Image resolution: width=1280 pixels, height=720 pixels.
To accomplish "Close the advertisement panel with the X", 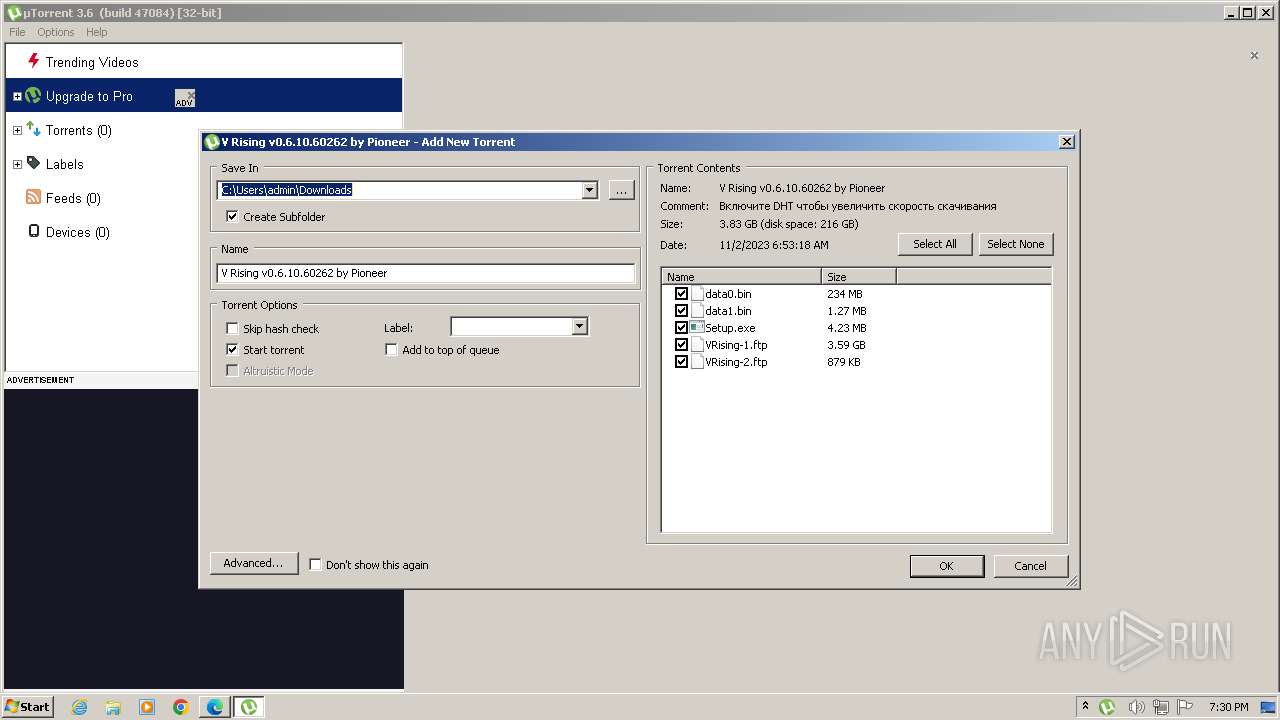I will 1254,56.
